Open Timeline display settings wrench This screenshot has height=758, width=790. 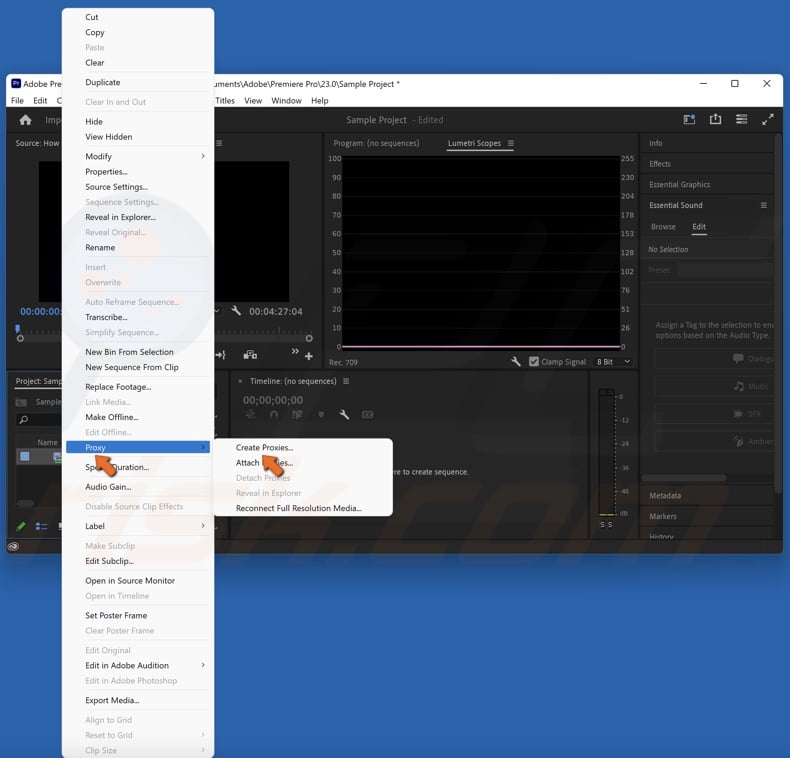(344, 414)
